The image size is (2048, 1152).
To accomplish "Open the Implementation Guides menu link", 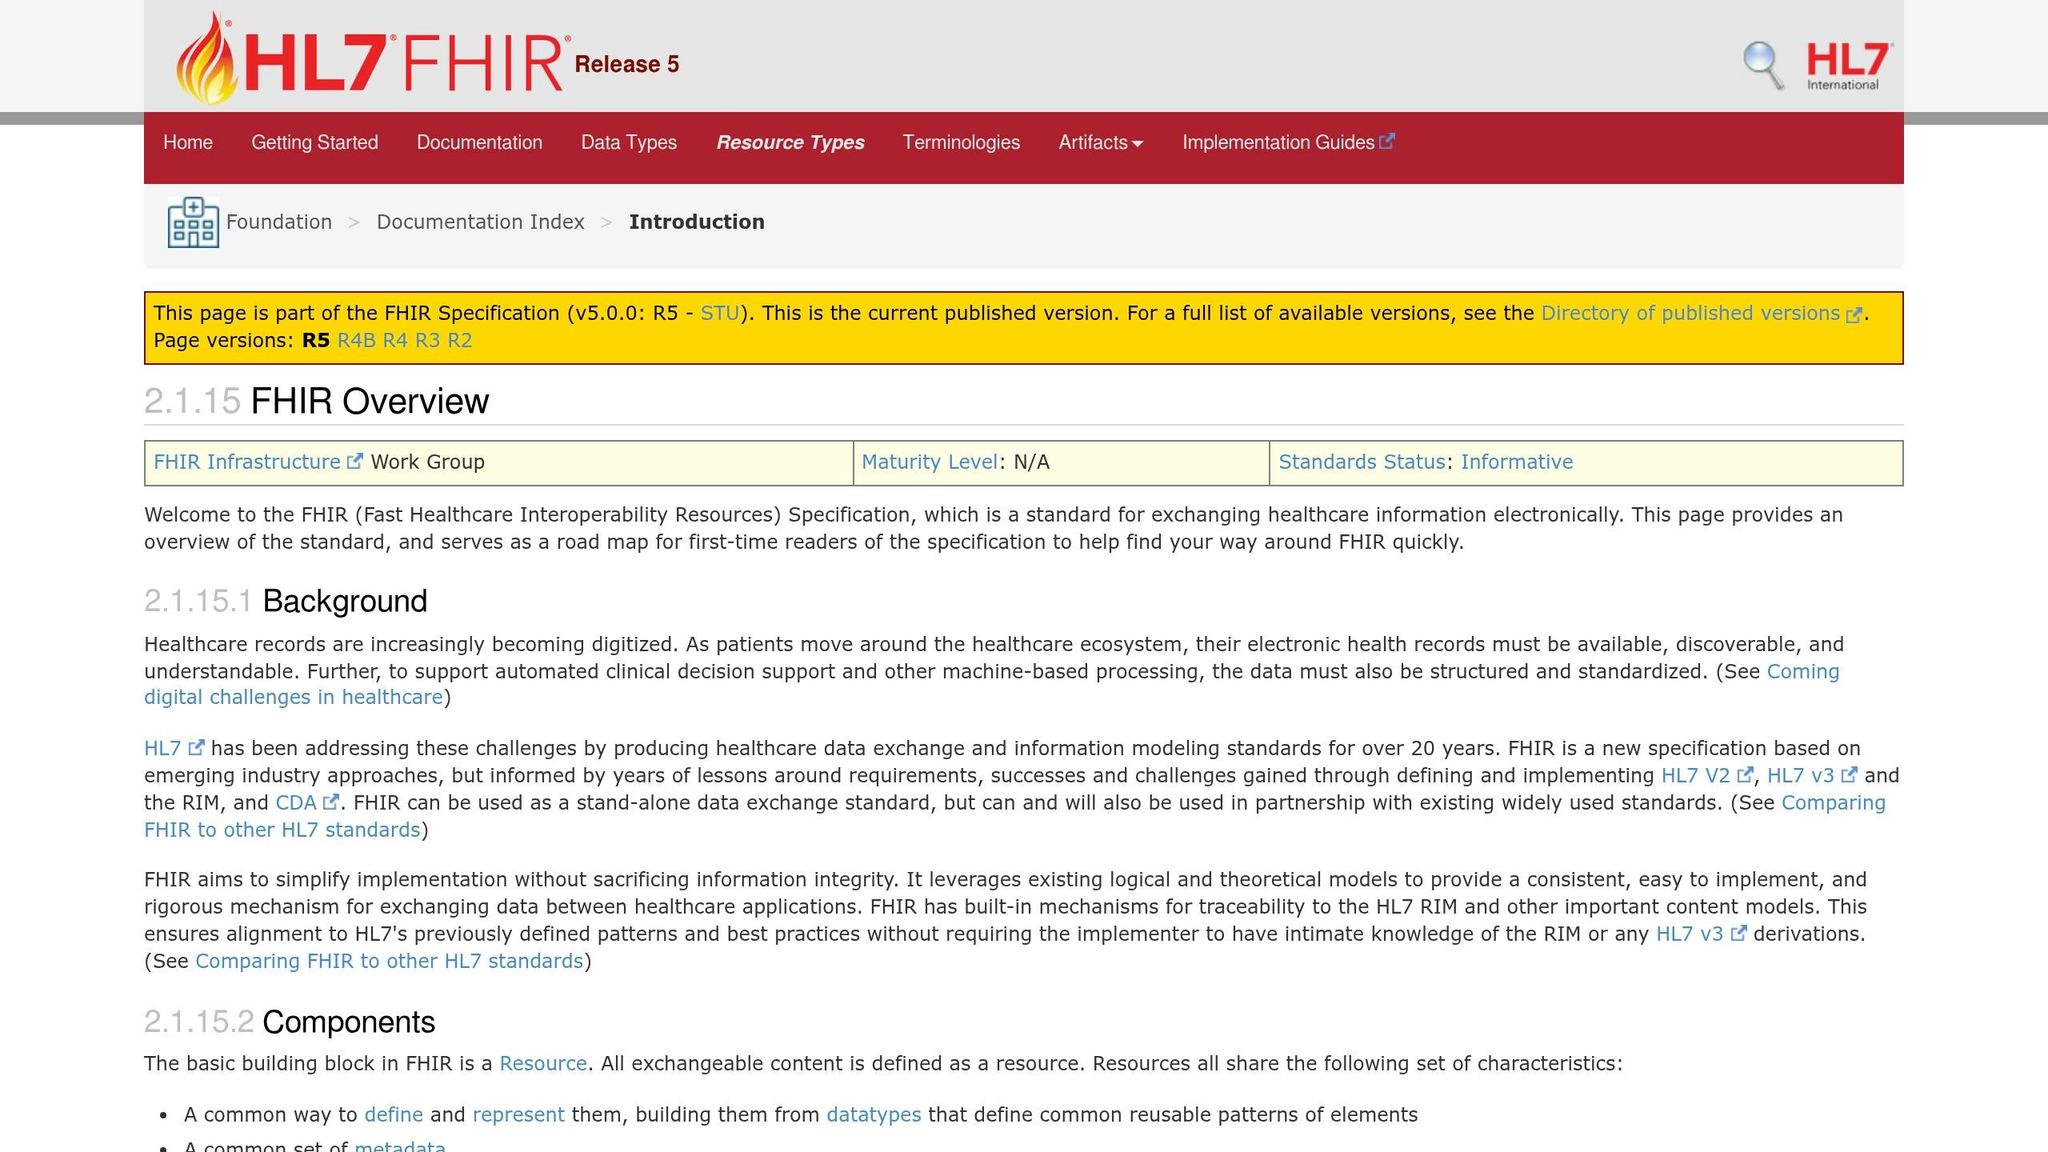I will [x=1278, y=143].
